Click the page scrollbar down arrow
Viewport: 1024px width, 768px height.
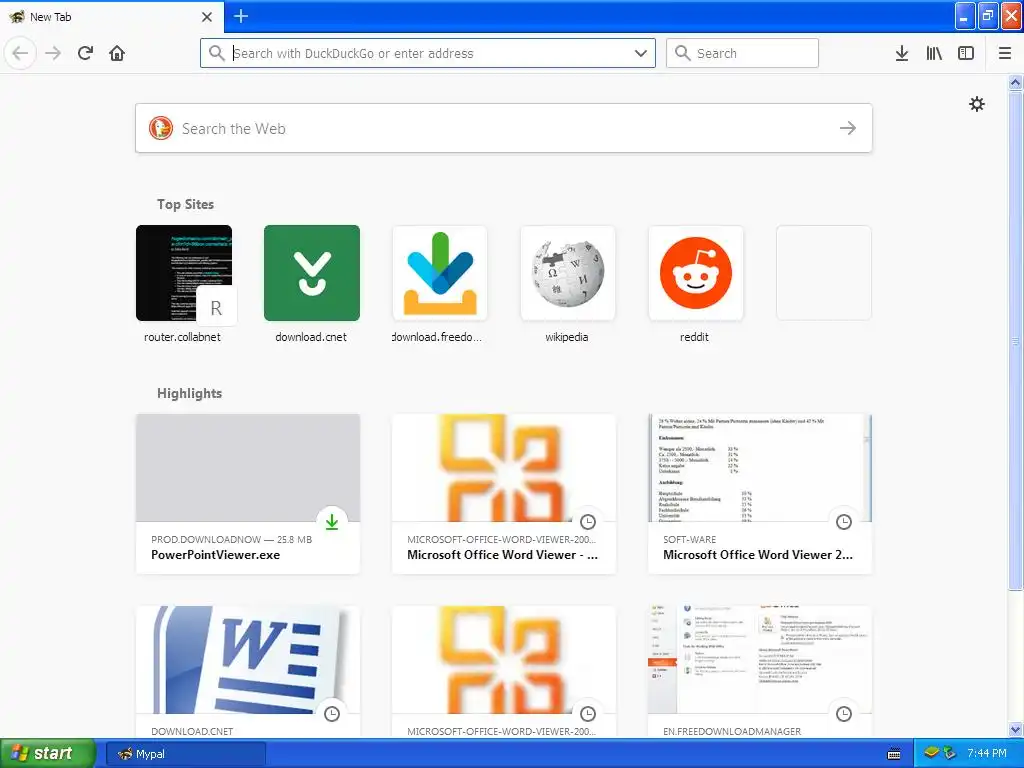click(x=1015, y=729)
